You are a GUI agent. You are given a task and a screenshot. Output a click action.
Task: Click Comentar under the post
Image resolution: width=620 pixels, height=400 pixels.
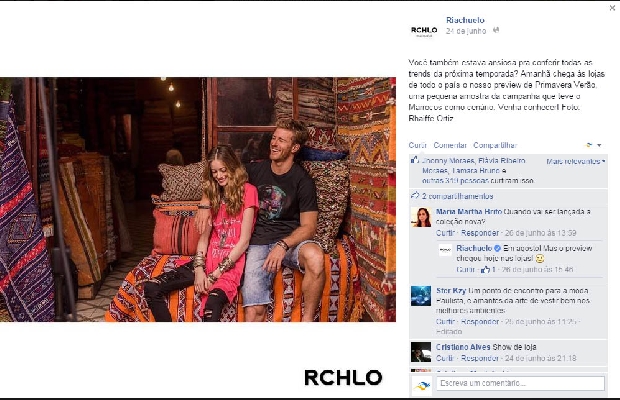450,145
